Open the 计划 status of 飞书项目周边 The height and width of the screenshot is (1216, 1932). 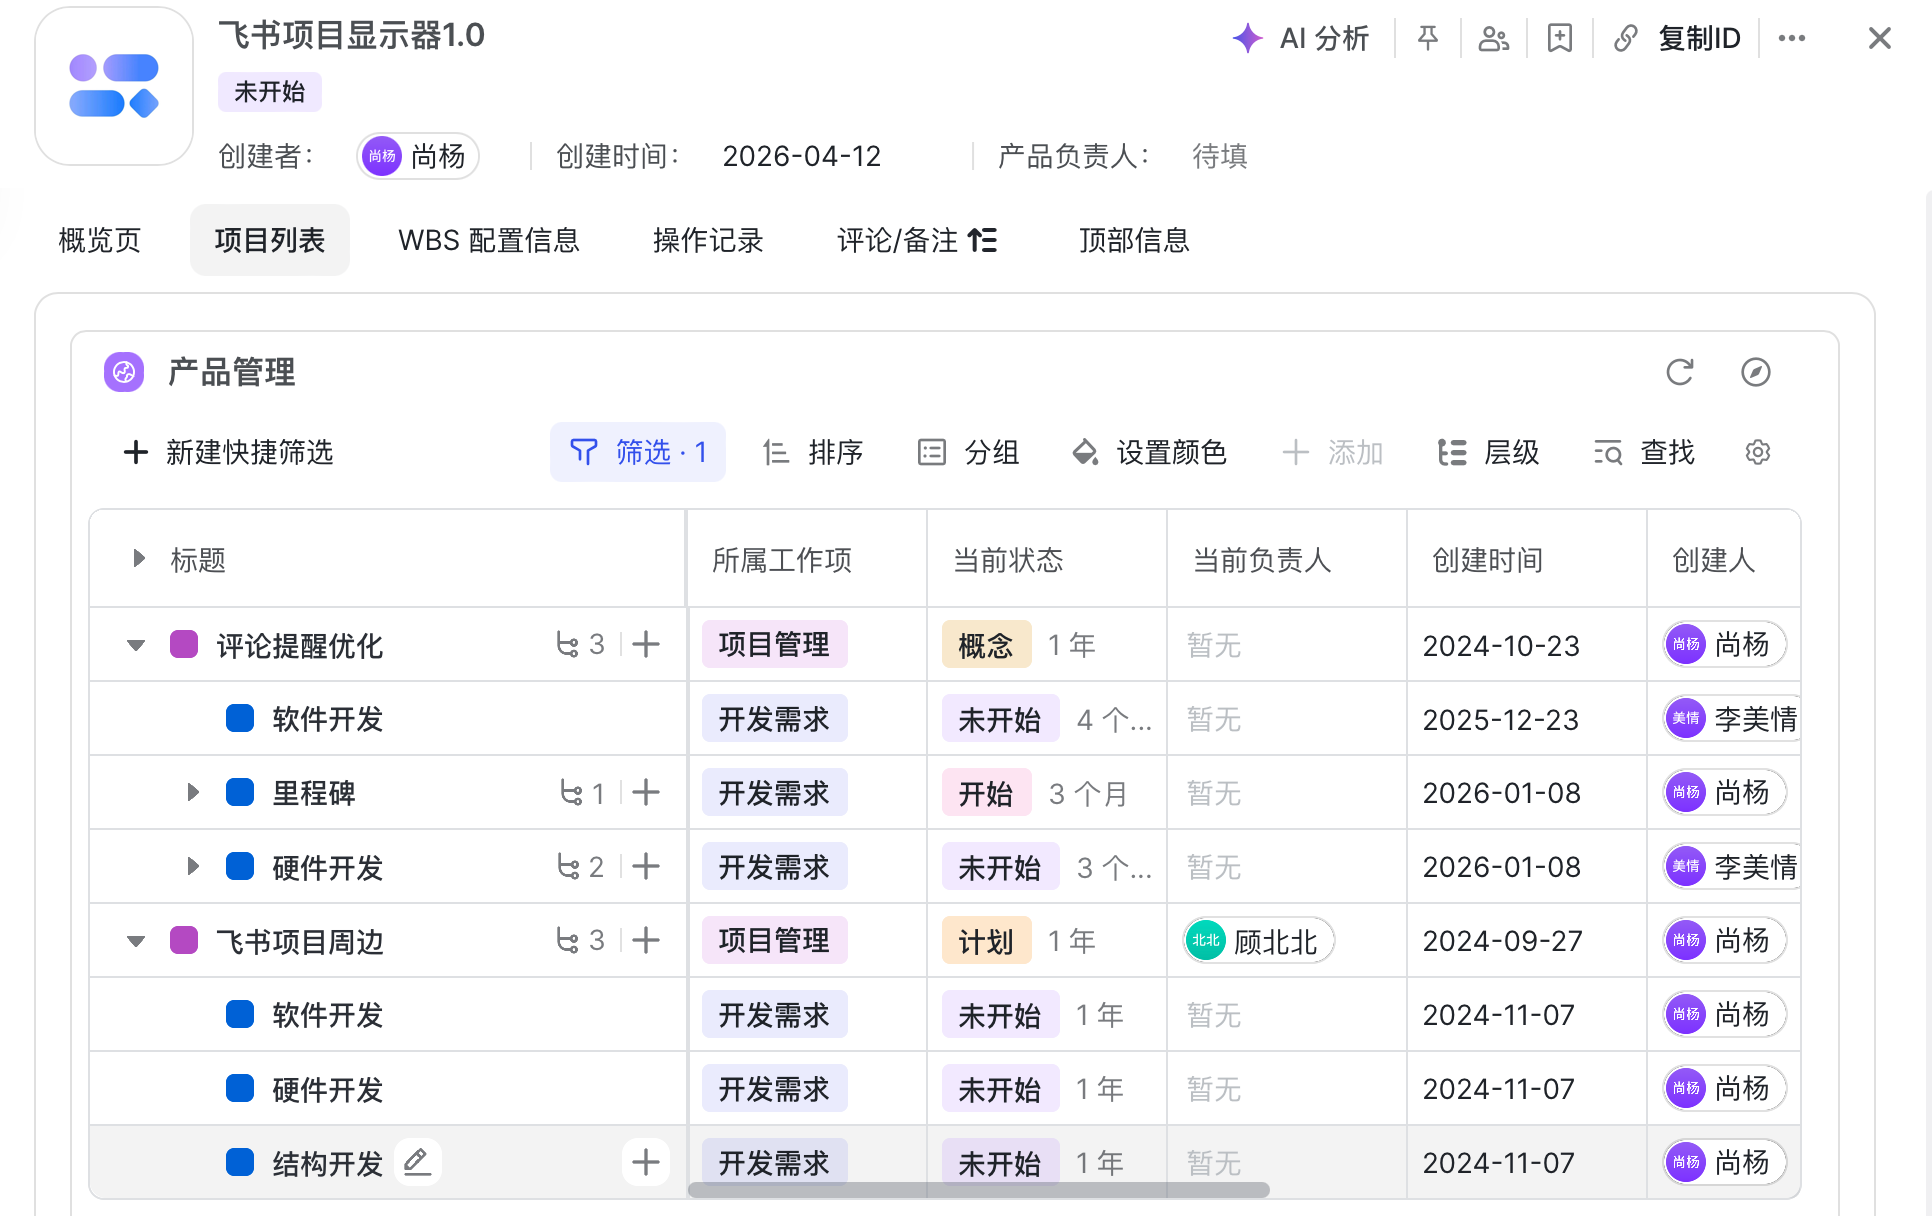[x=986, y=940]
